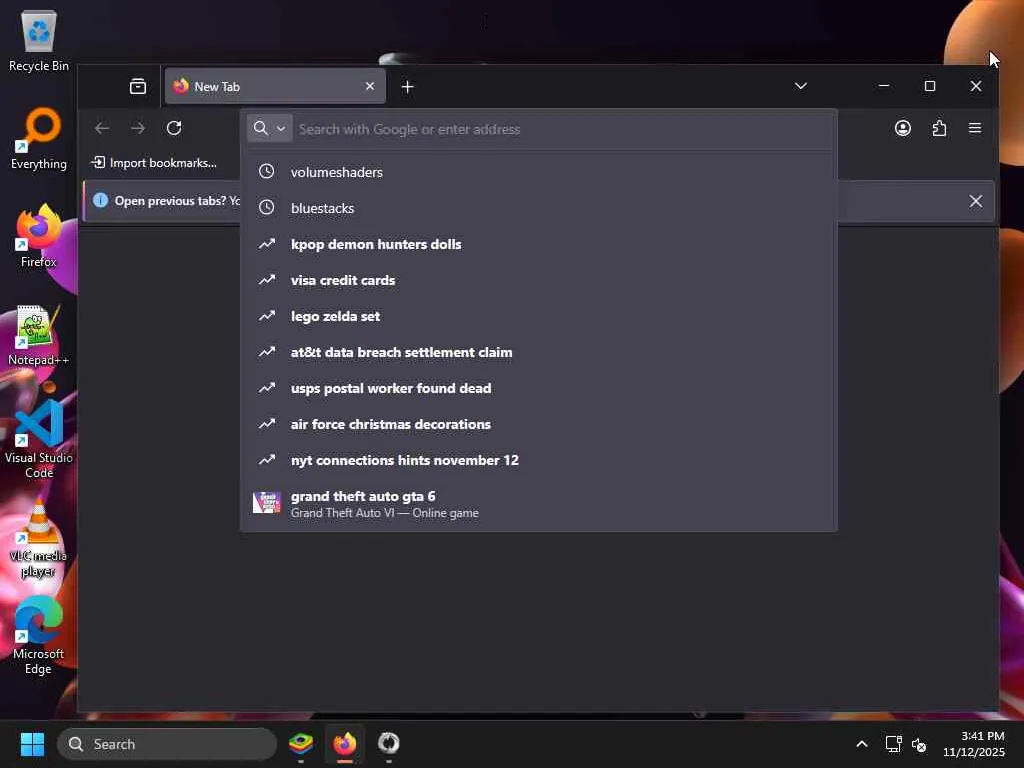Maximize the Firefox window
This screenshot has height=768, width=1024.
pyautogui.click(x=930, y=86)
